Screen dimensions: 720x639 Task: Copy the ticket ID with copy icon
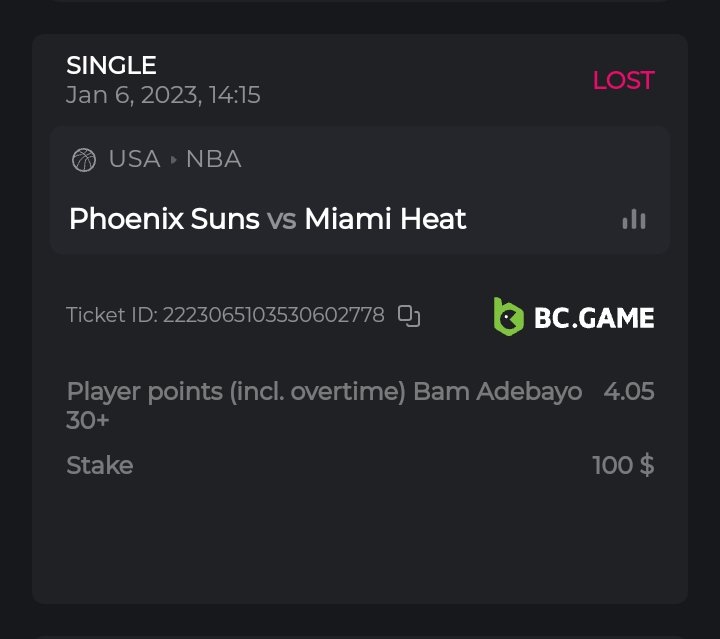pyautogui.click(x=409, y=316)
